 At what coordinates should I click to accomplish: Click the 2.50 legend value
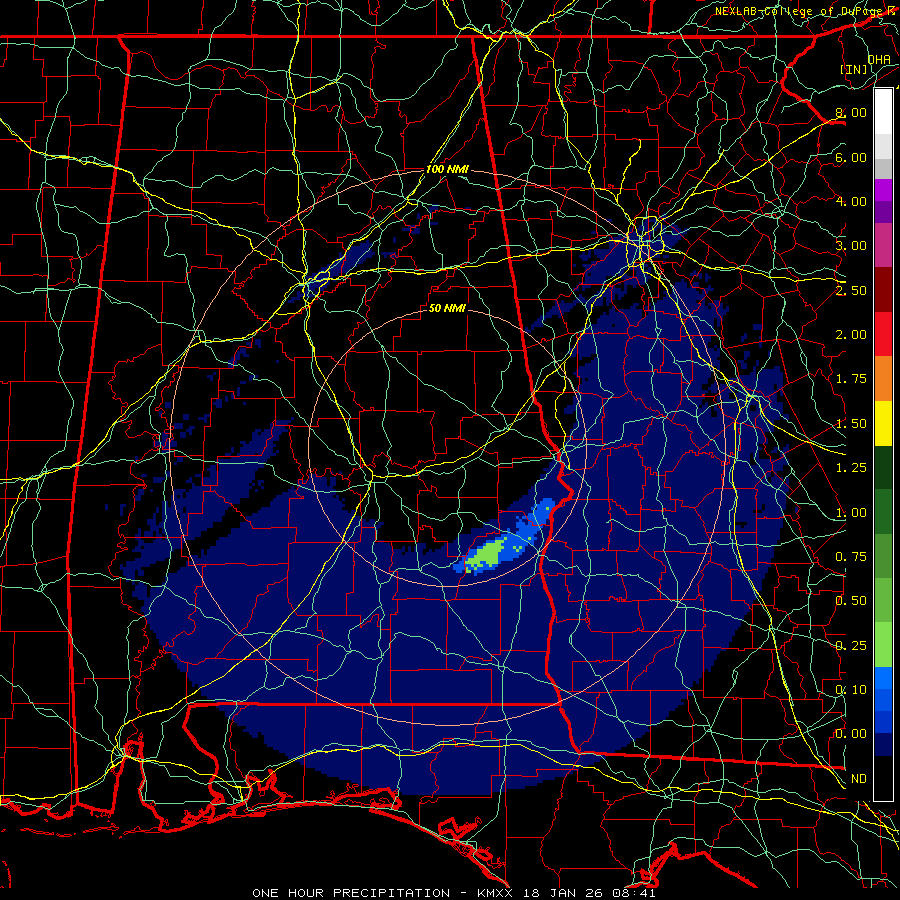click(x=851, y=290)
